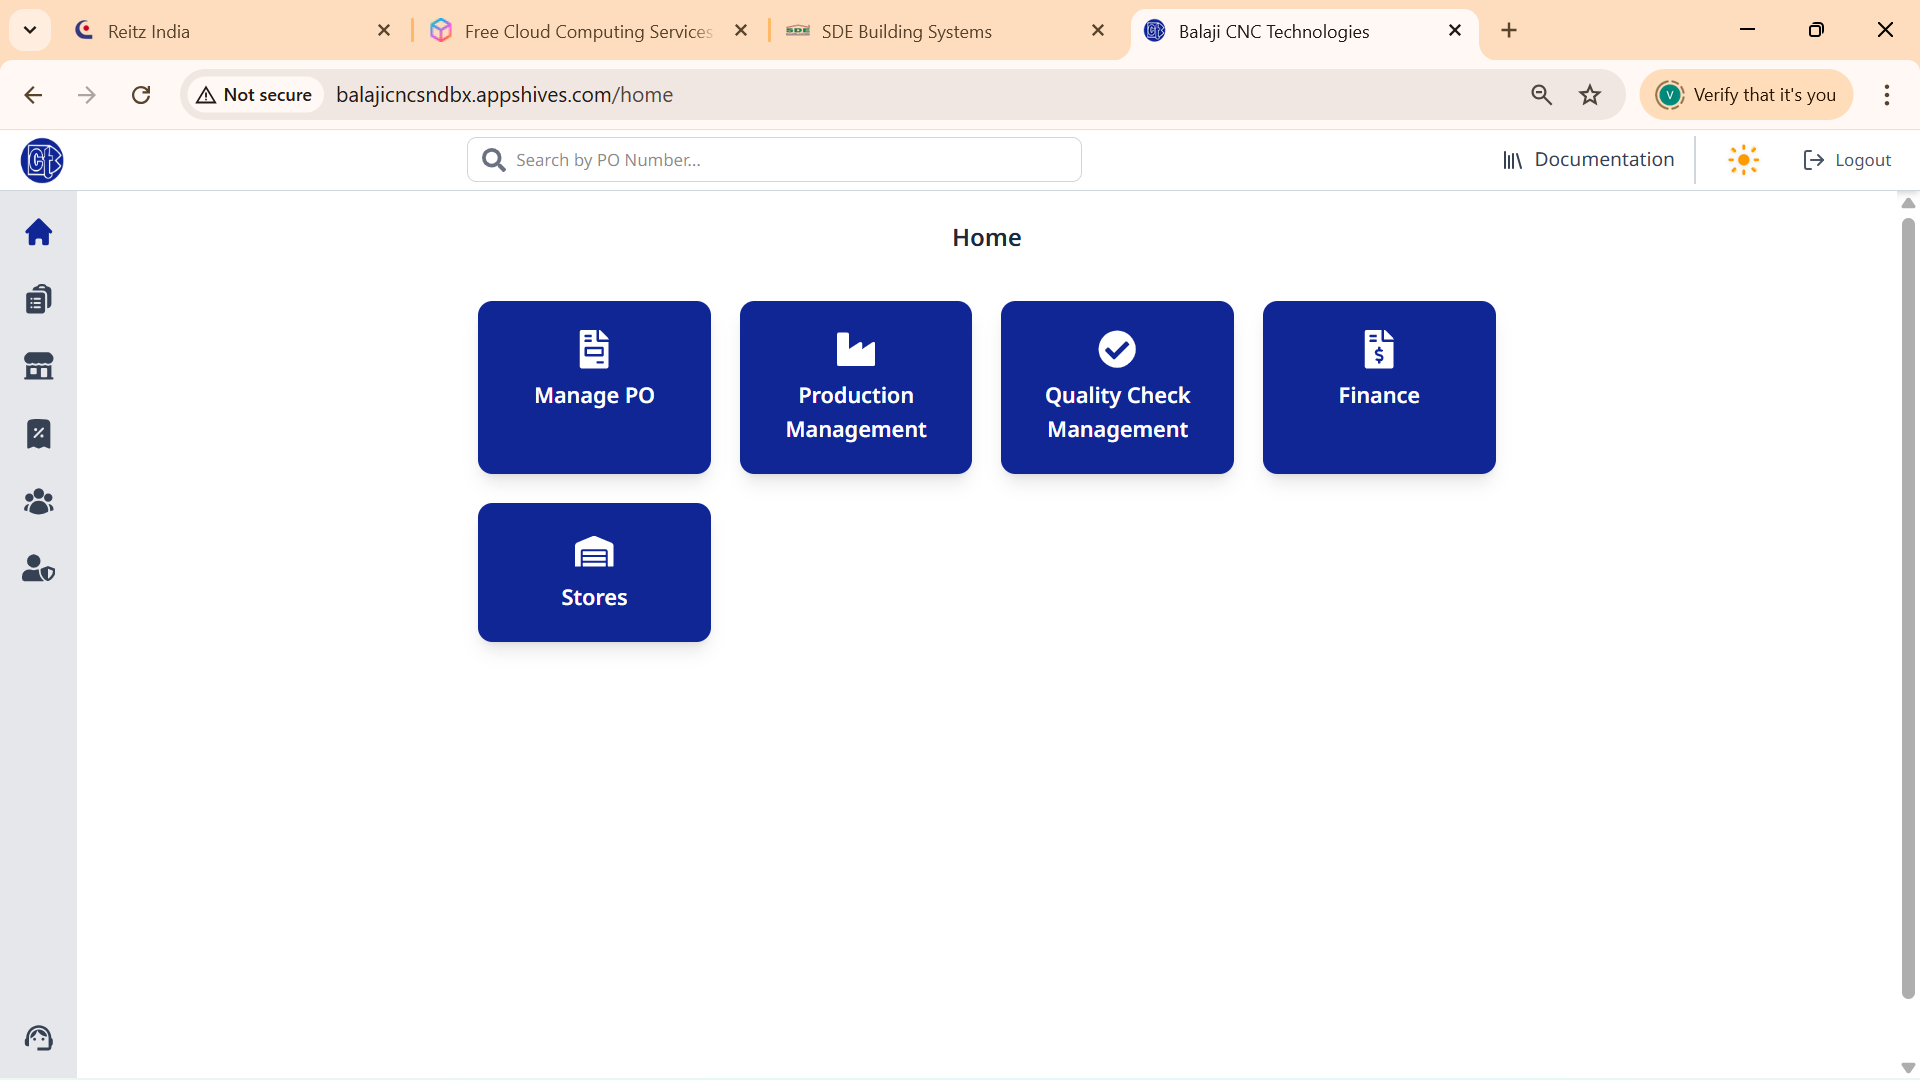Open the support headset icon

38,1038
